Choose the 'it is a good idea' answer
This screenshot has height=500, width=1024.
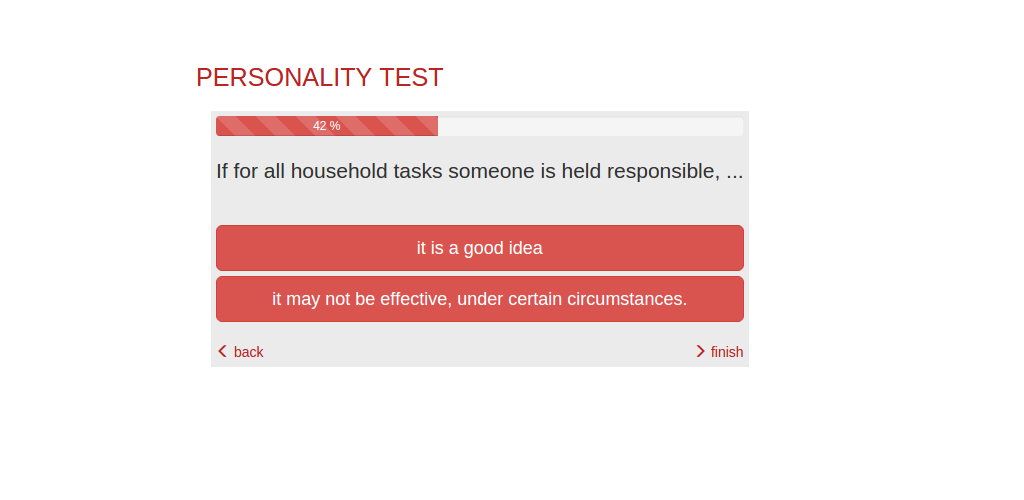click(x=480, y=248)
